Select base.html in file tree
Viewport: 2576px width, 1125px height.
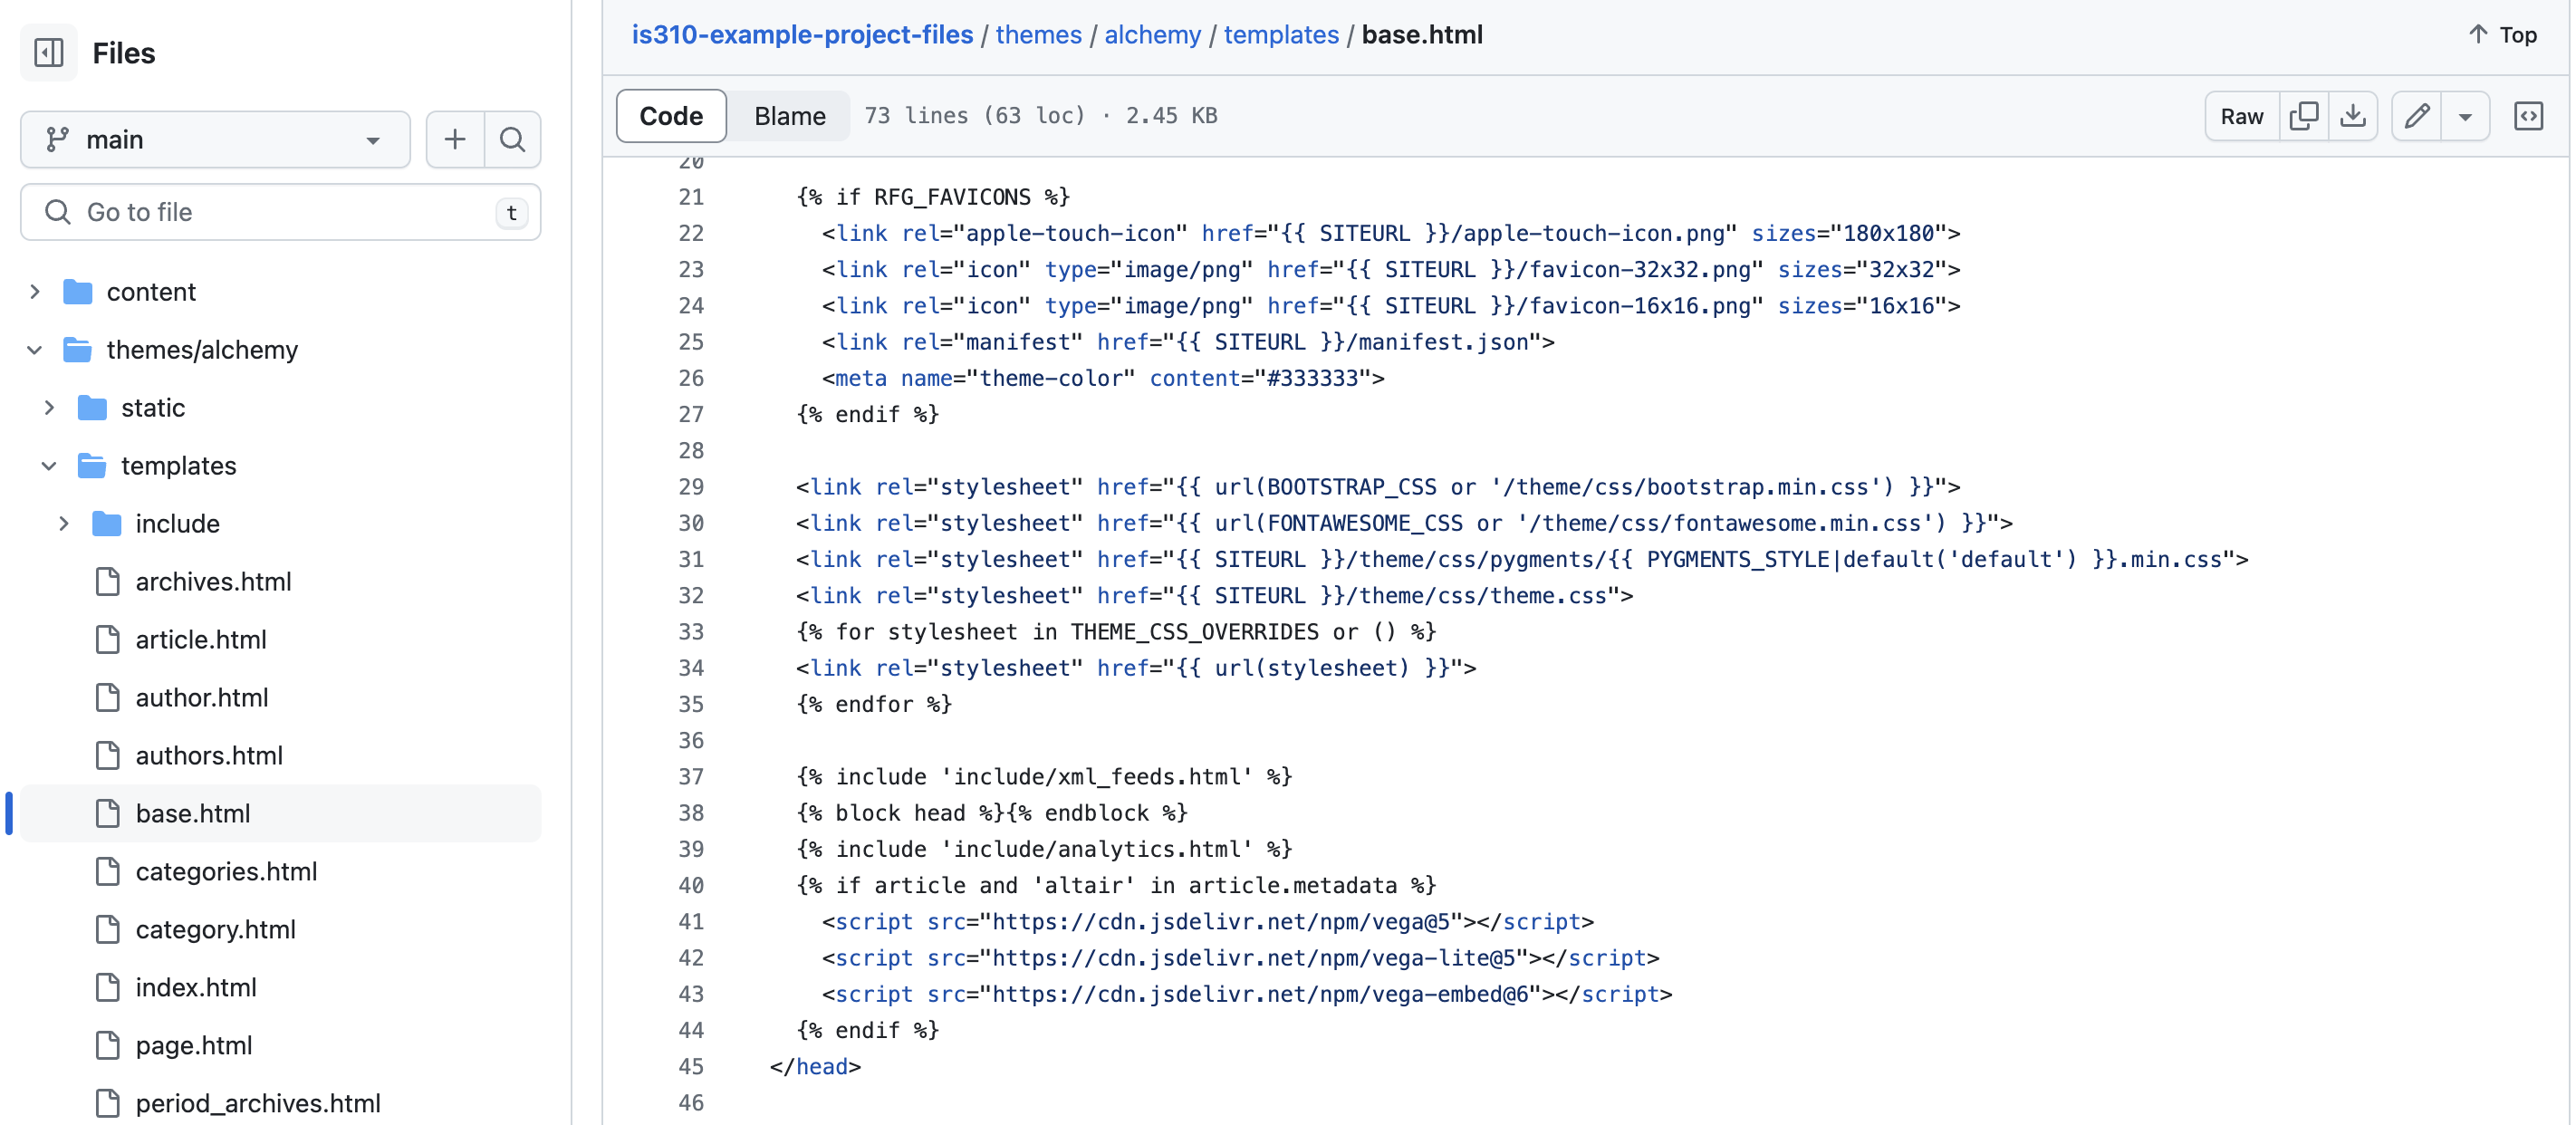[281, 814]
